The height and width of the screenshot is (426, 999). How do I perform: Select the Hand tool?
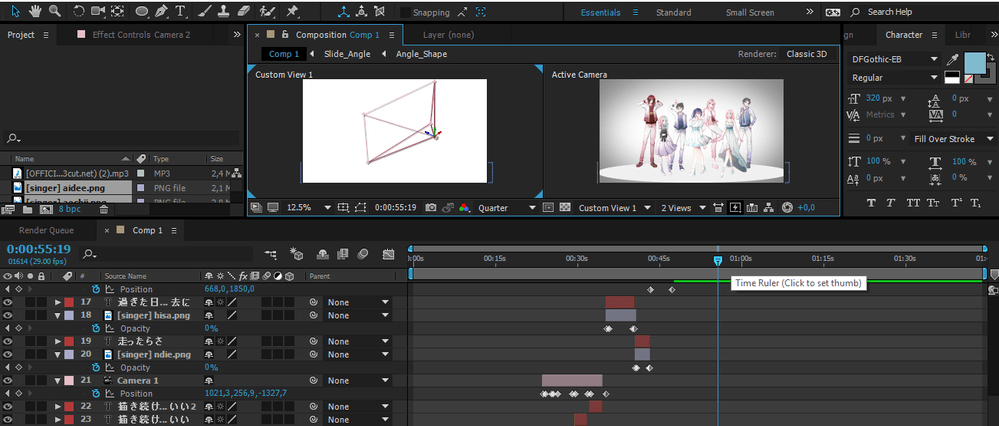click(36, 11)
